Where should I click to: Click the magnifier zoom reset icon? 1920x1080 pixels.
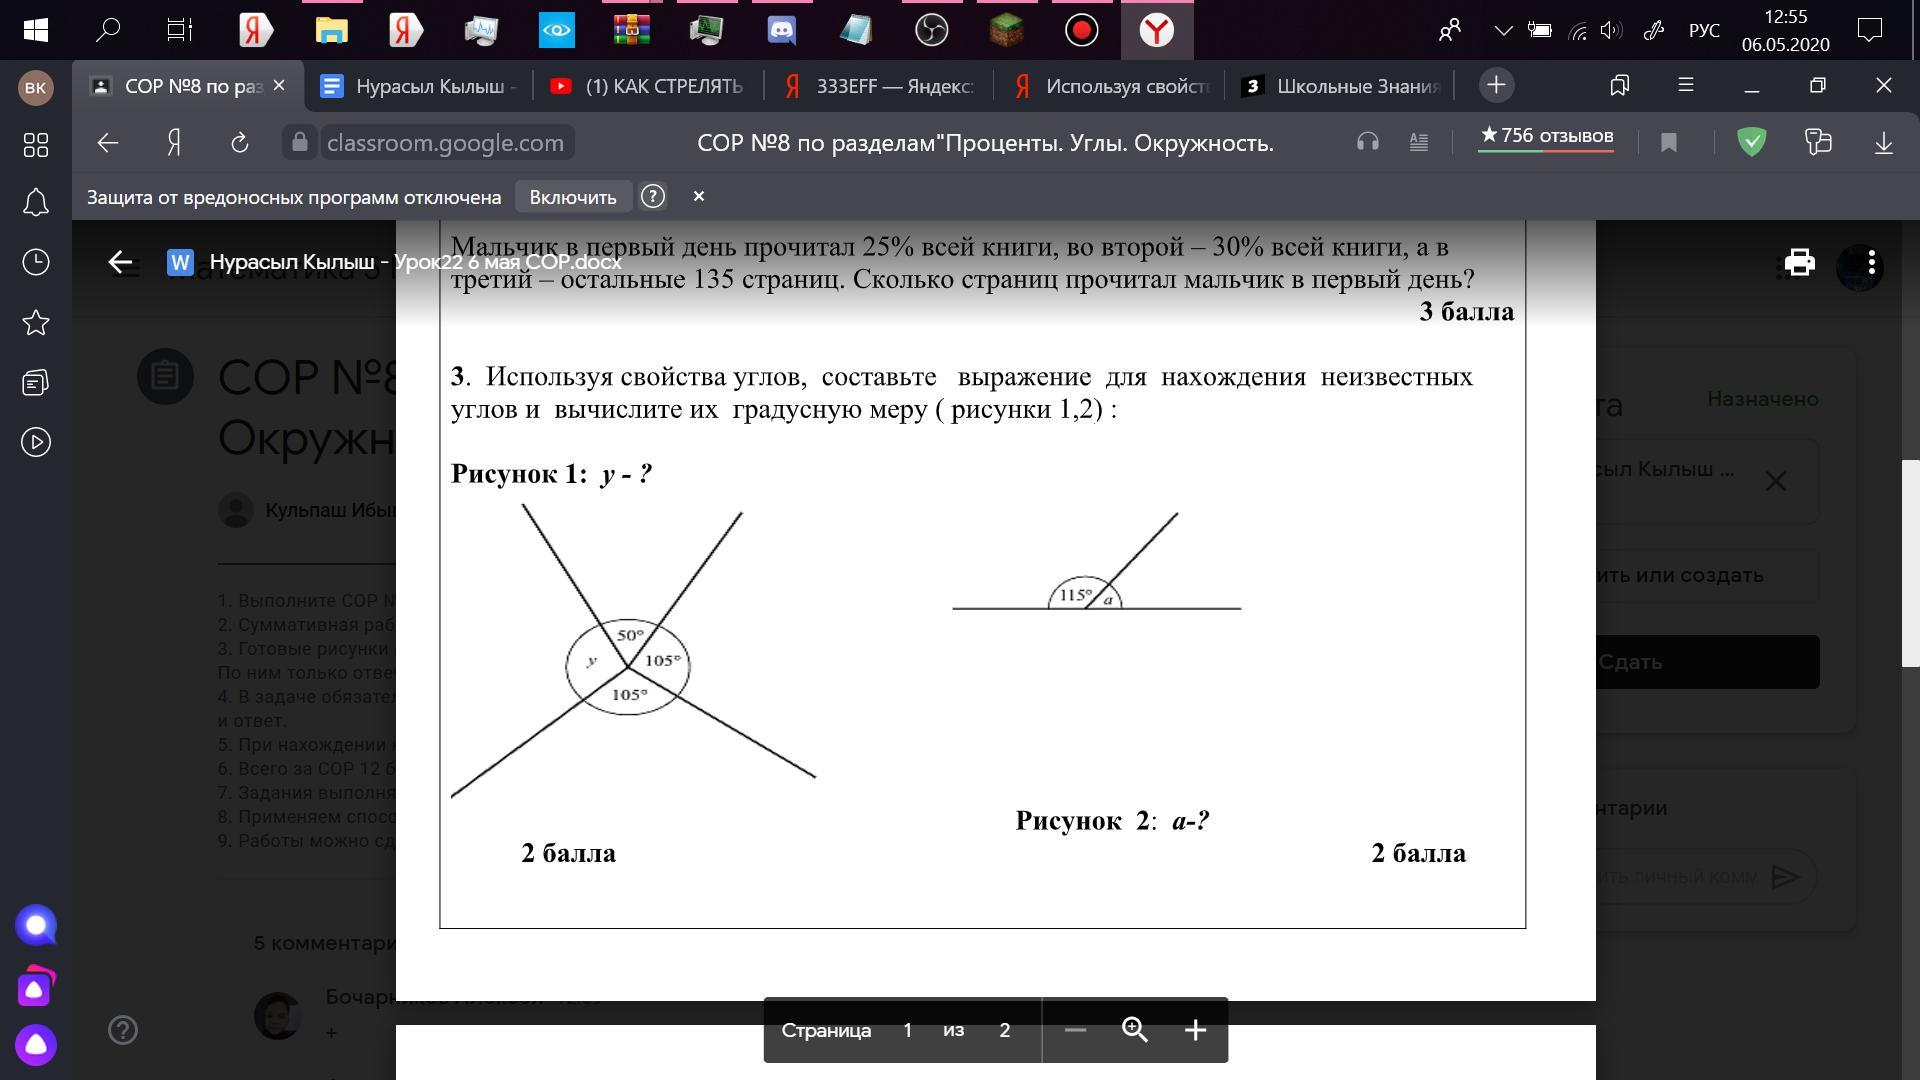1134,1030
